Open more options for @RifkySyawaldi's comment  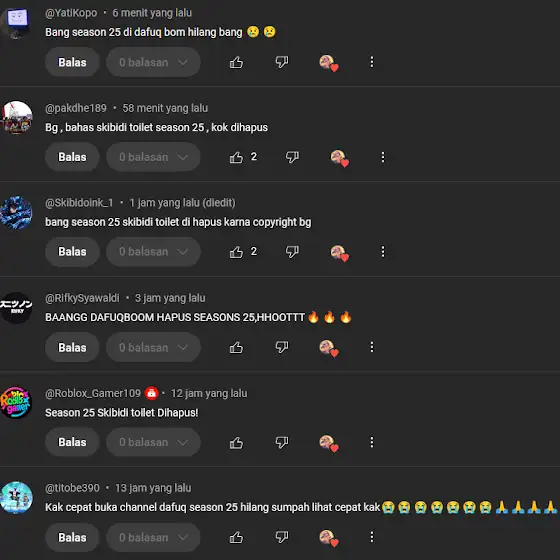click(x=371, y=347)
